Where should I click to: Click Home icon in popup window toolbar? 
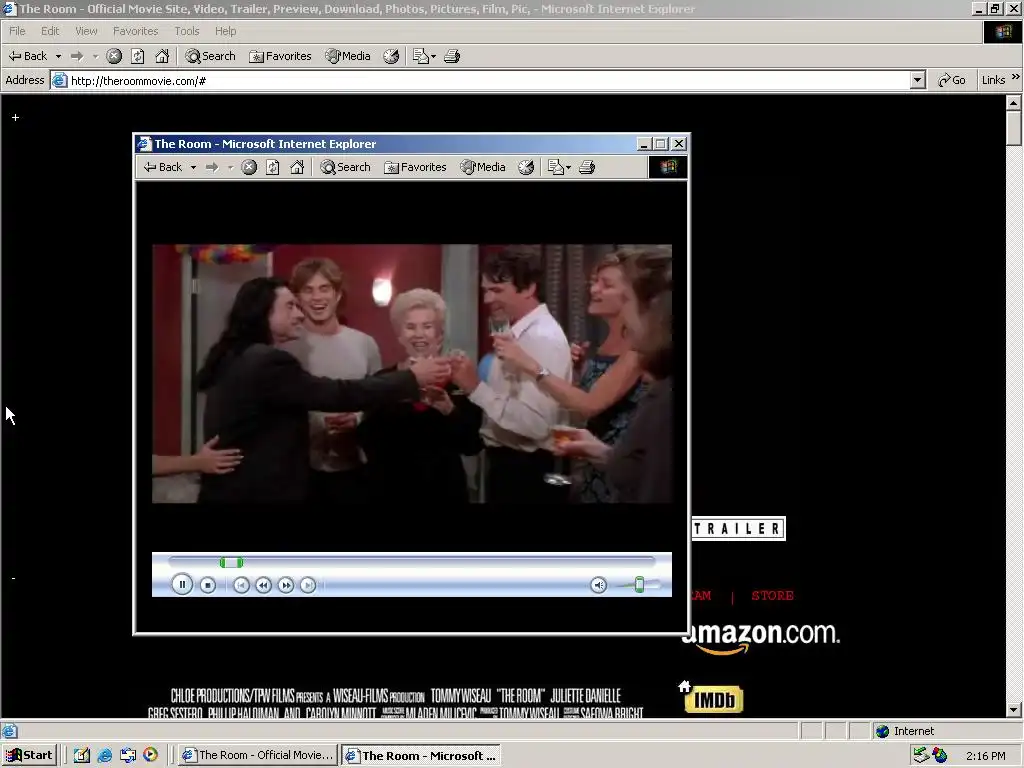pos(297,167)
